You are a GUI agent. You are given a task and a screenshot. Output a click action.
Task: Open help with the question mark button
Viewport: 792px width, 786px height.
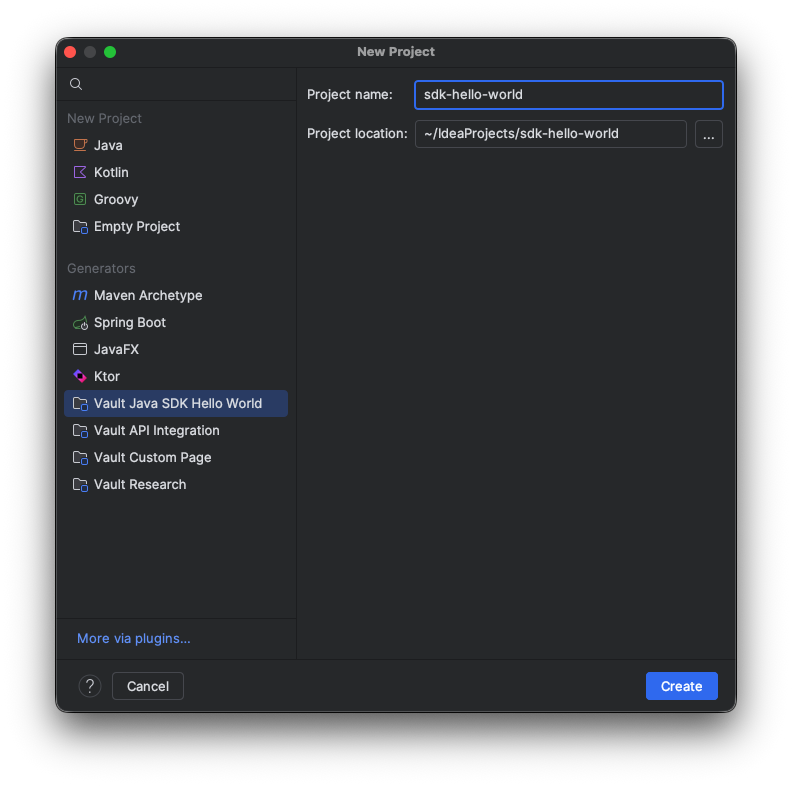pos(90,686)
